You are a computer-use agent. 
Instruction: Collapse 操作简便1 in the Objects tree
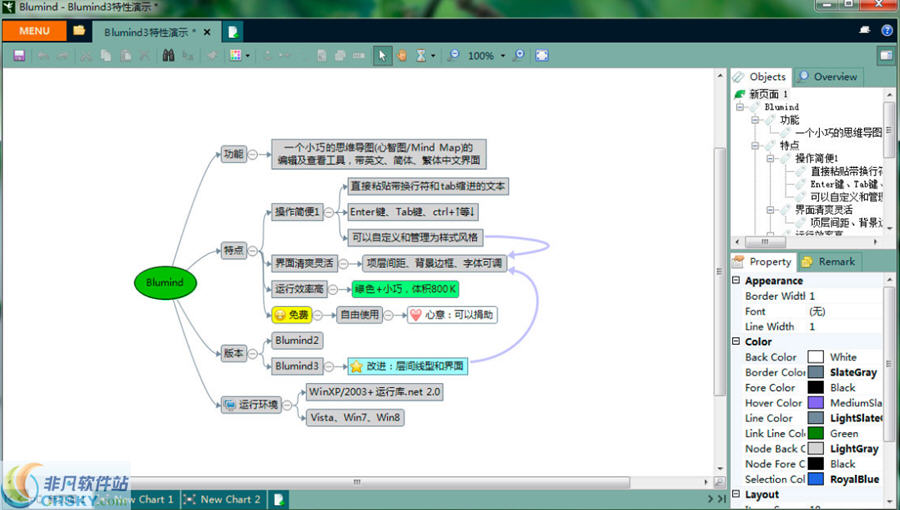pos(770,158)
